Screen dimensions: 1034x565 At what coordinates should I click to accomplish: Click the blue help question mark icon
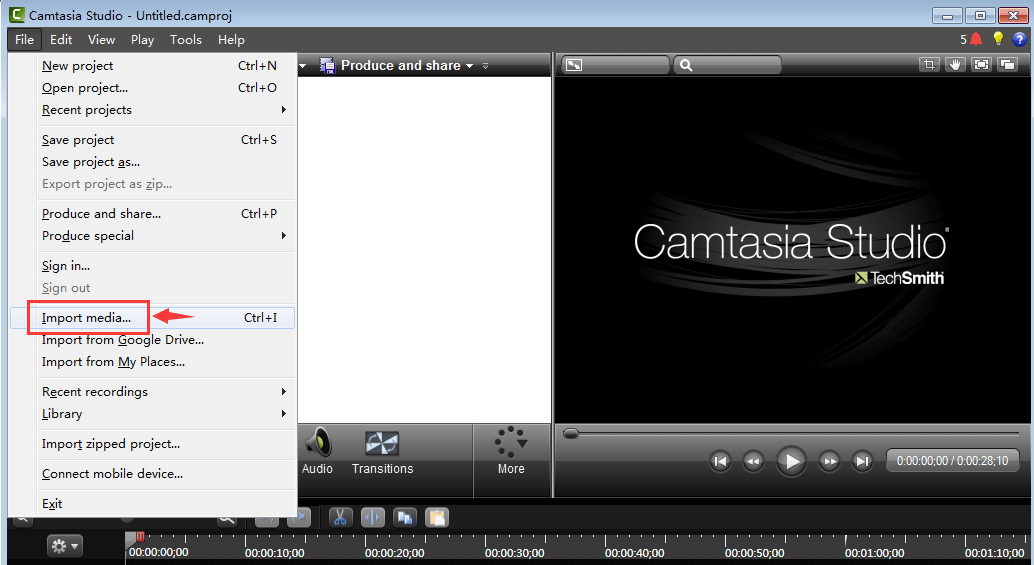[x=1019, y=40]
